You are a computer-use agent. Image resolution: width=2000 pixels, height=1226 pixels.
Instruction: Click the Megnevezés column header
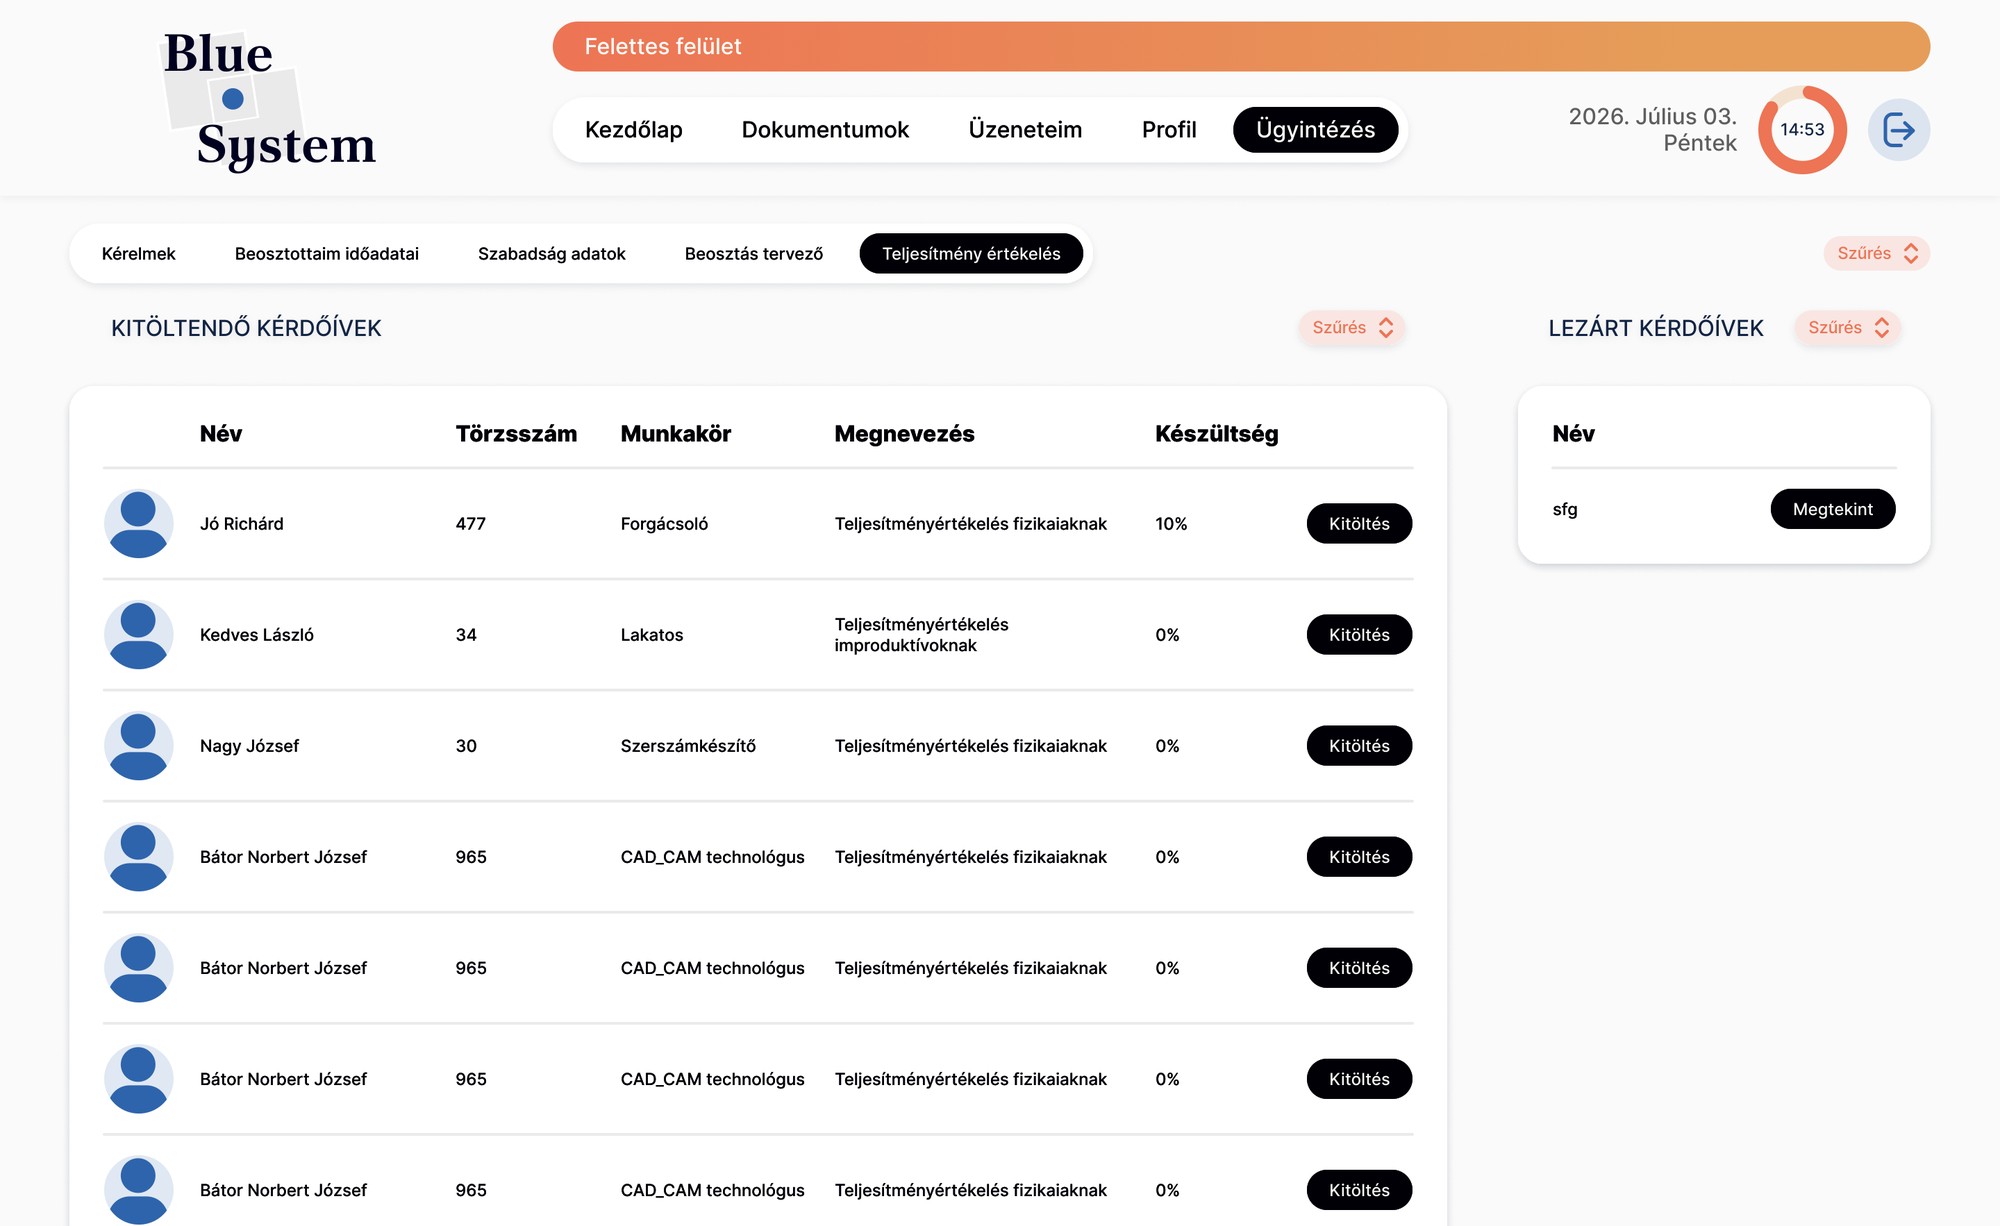[904, 434]
